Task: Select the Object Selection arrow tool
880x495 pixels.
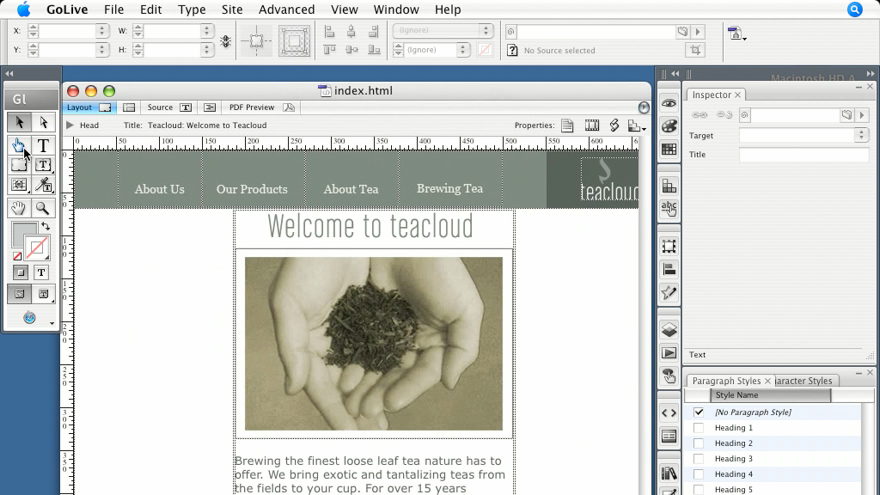Action: click(19, 122)
